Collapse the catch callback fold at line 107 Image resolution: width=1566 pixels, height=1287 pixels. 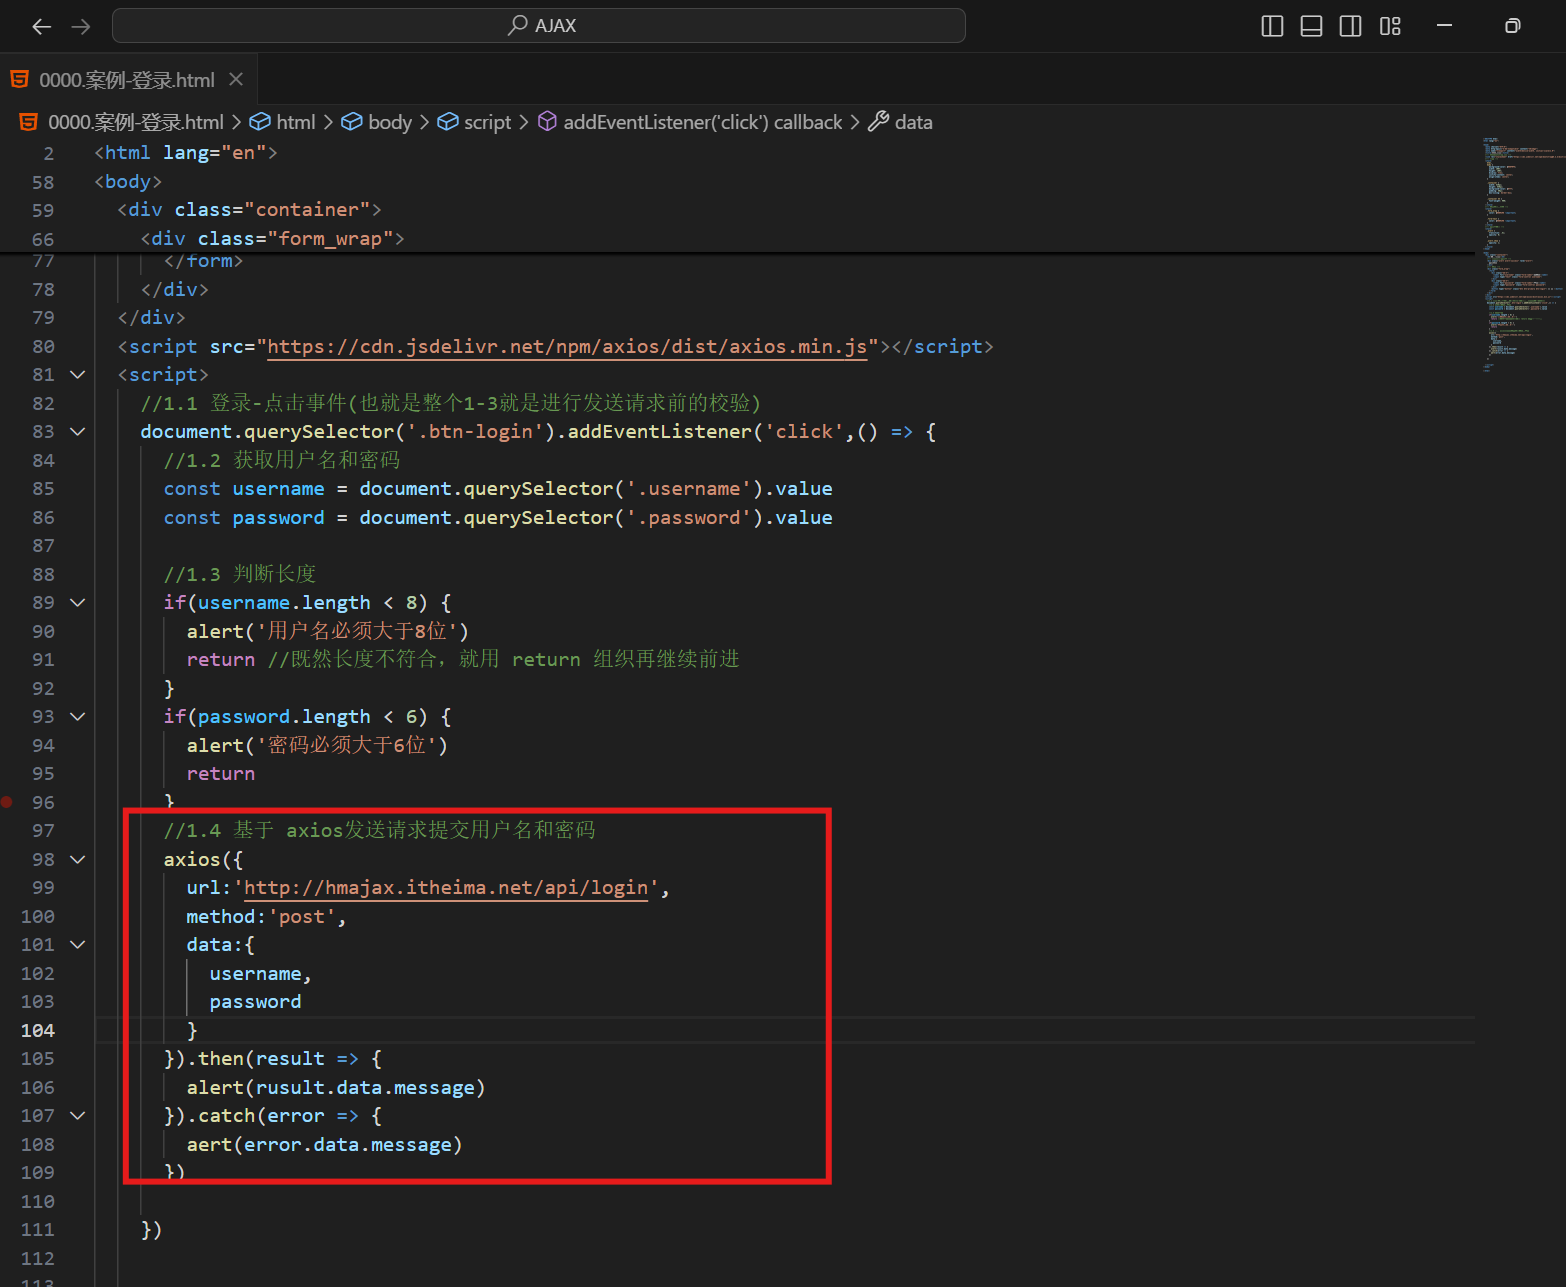tap(77, 1116)
